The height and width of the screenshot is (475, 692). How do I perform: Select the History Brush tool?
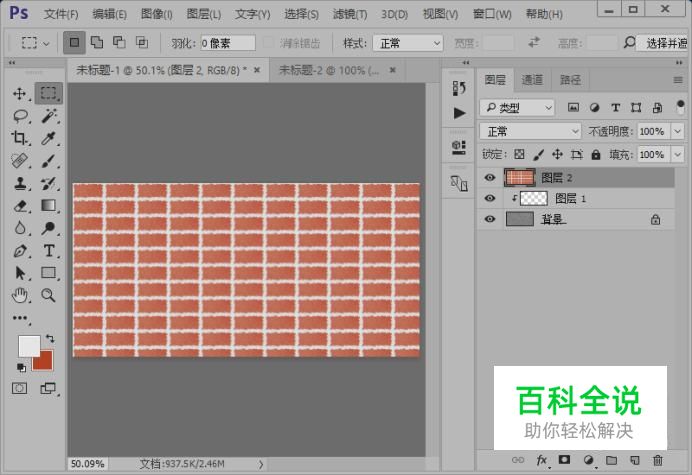pos(49,183)
